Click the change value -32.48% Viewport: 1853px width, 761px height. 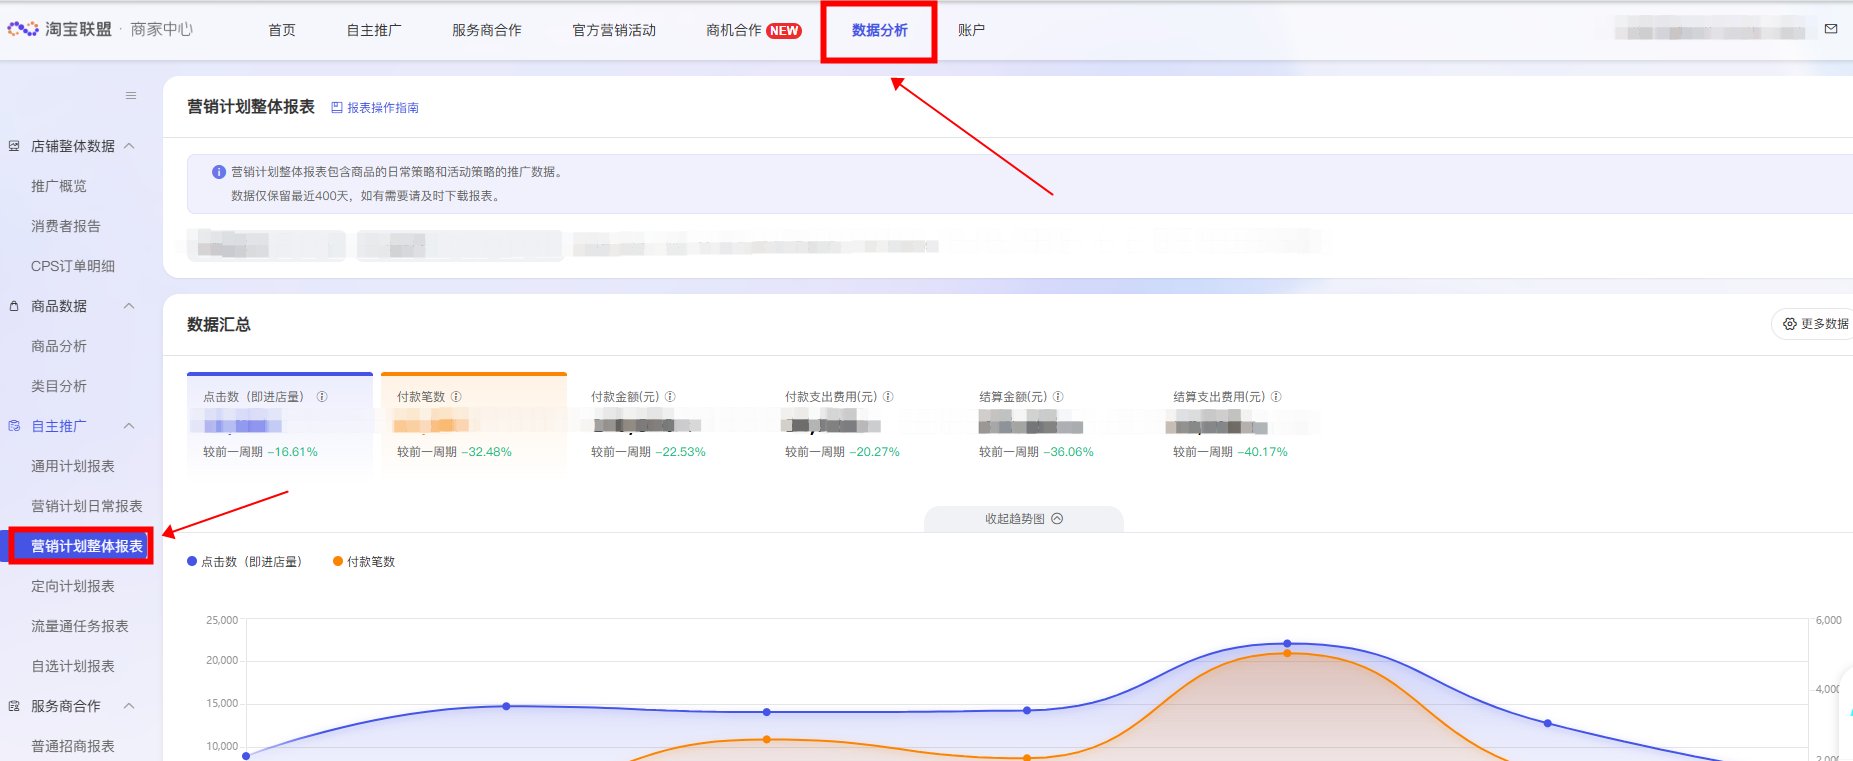click(486, 452)
